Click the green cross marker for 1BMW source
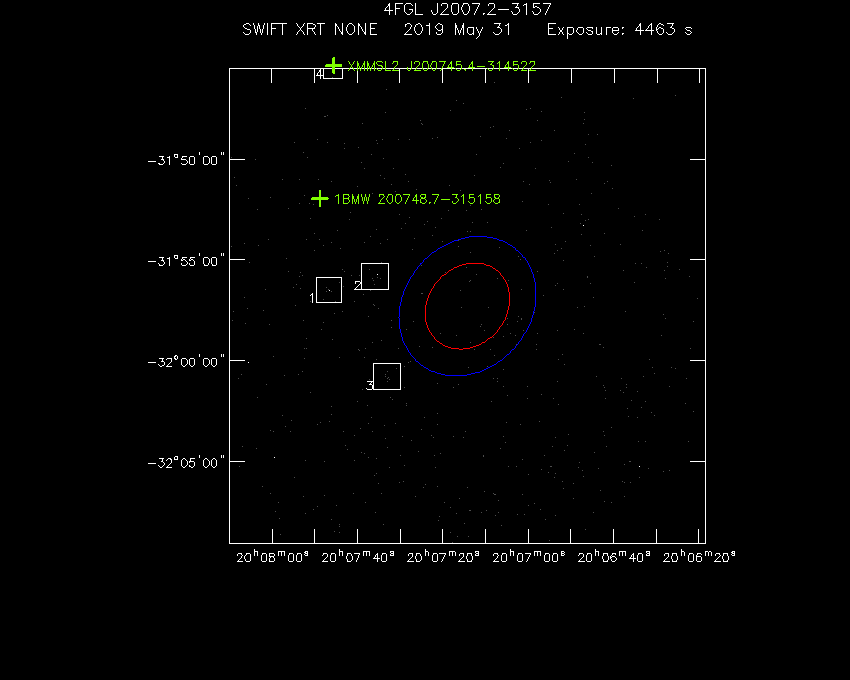This screenshot has height=680, width=850. pyautogui.click(x=320, y=199)
